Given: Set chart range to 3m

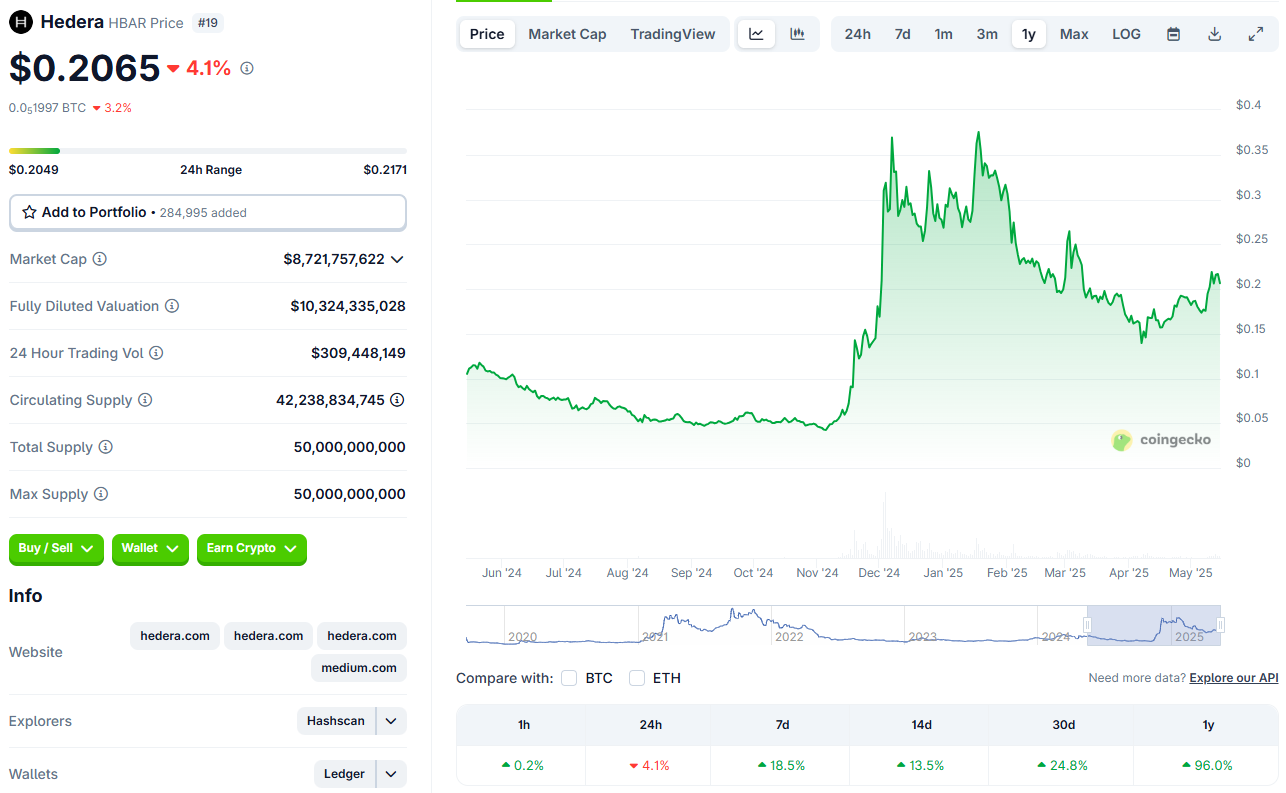Looking at the screenshot, I should coord(987,34).
